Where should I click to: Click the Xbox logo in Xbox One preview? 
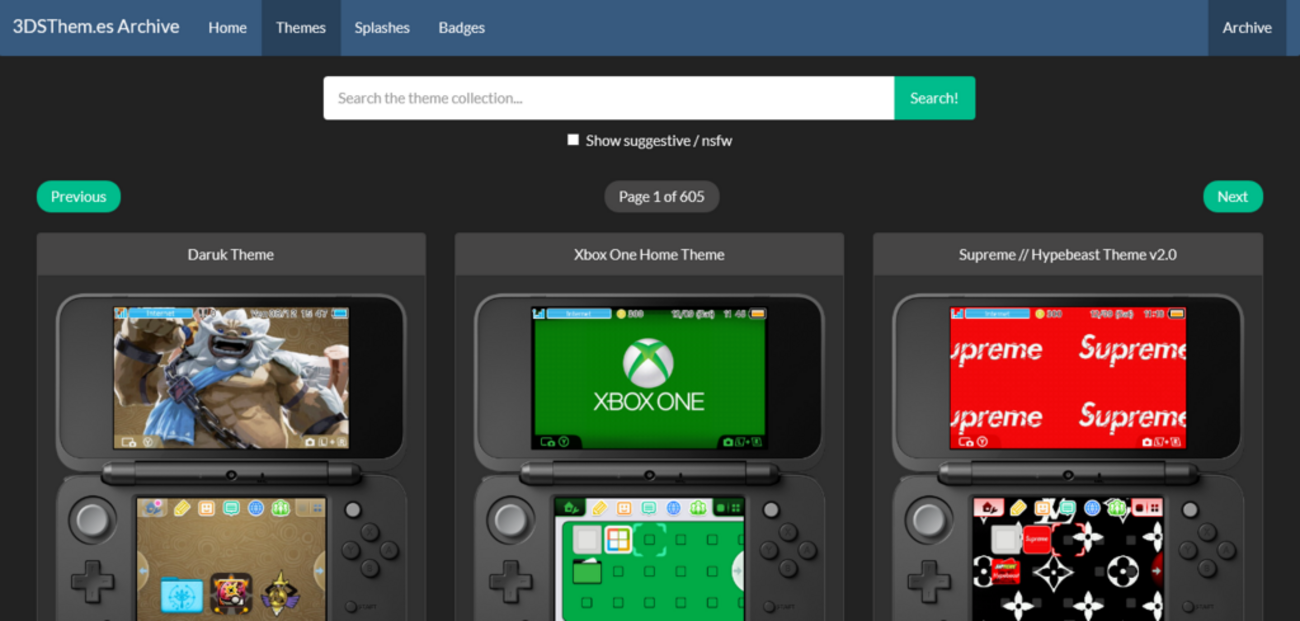point(648,363)
